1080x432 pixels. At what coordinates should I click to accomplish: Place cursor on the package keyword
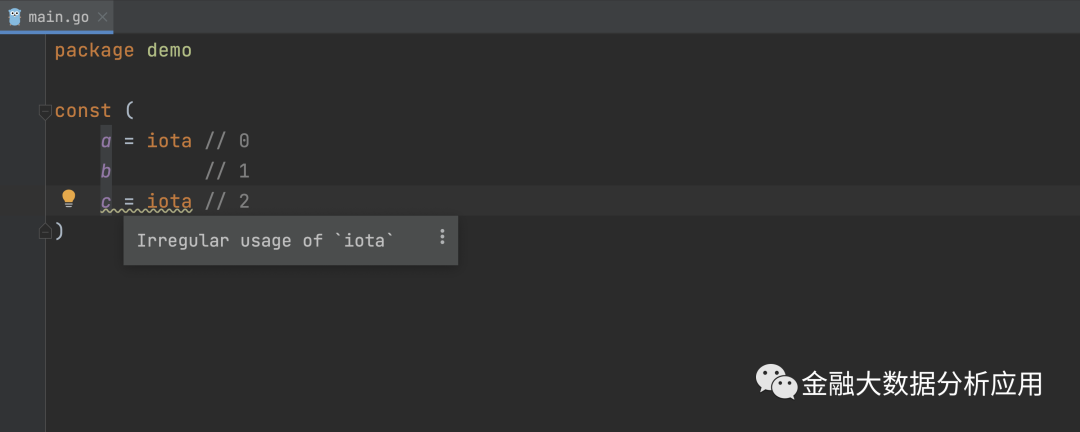[94, 50]
